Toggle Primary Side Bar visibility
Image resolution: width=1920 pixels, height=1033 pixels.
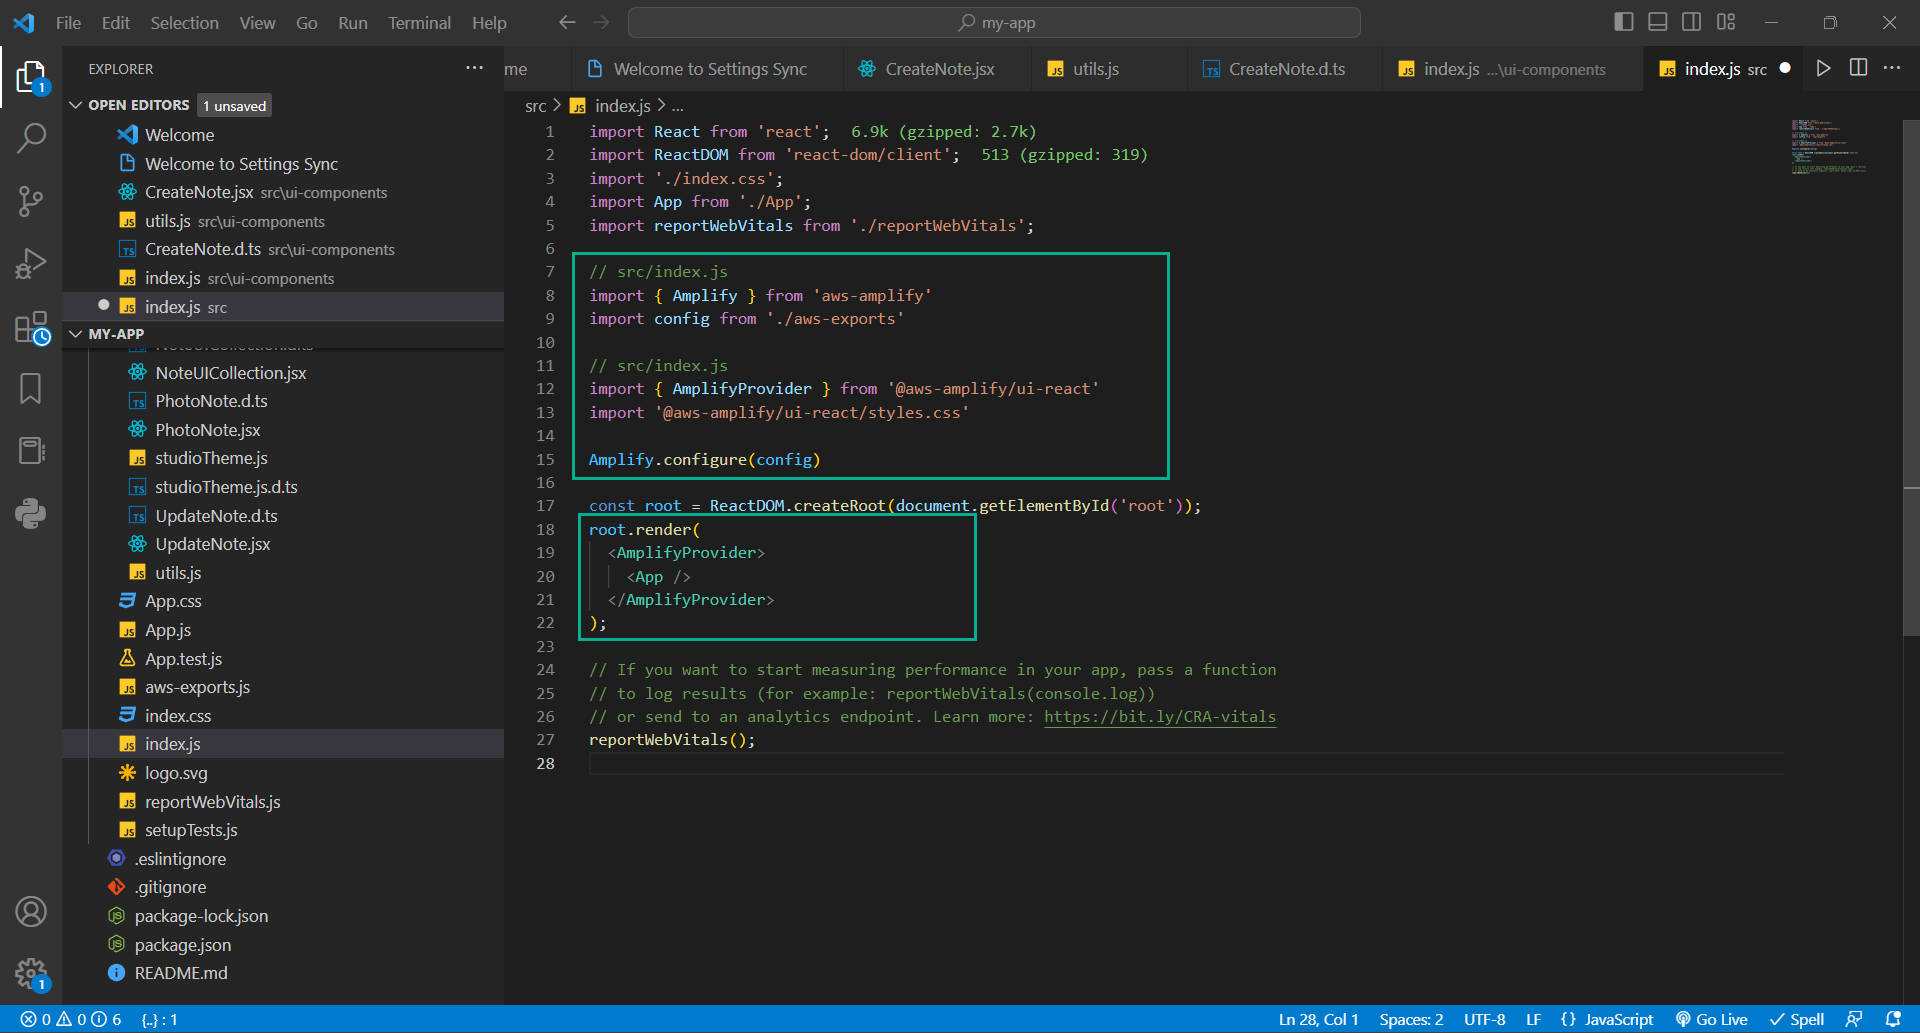click(1624, 22)
